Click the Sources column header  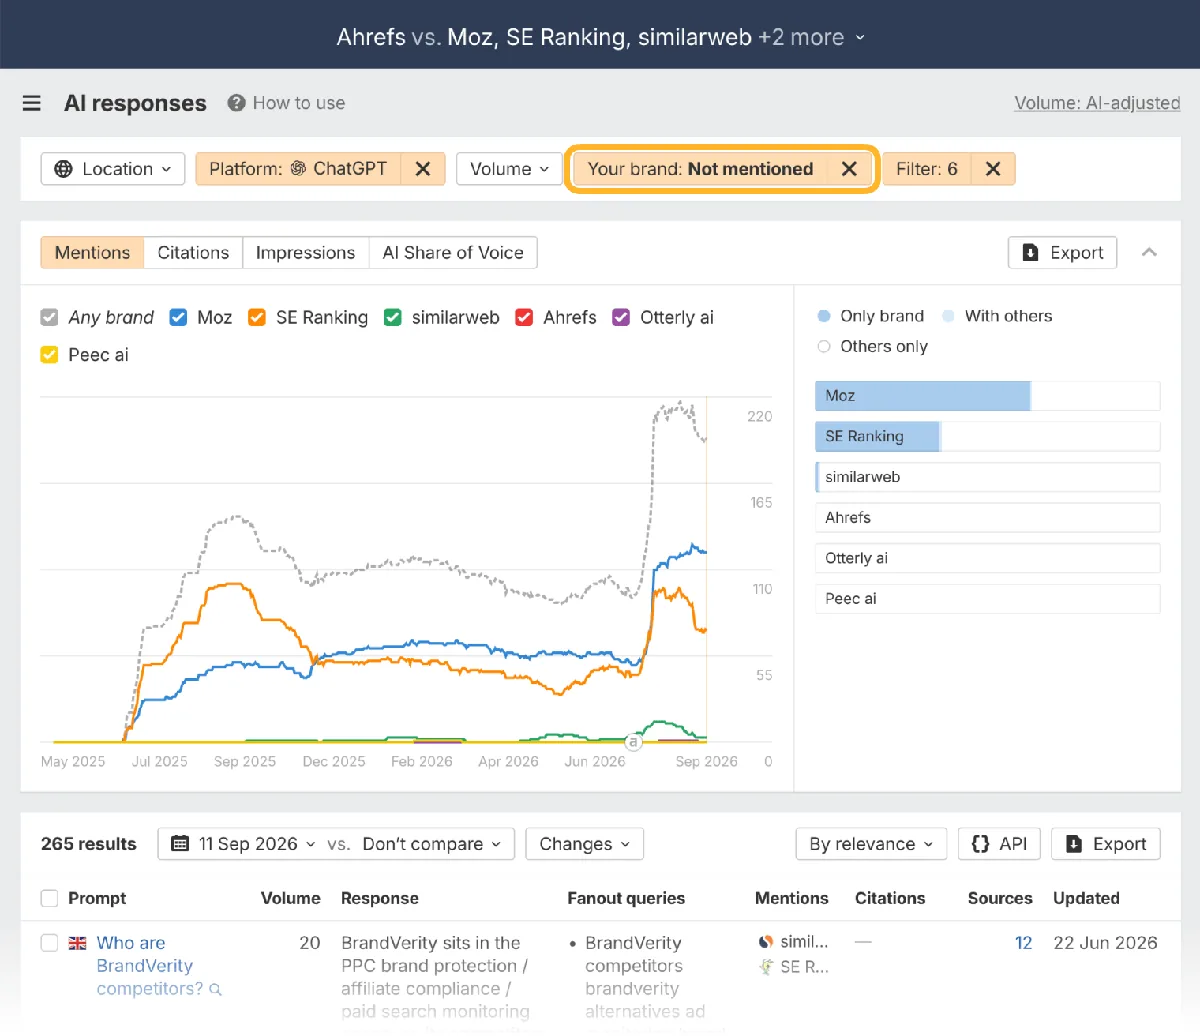click(x=1000, y=898)
